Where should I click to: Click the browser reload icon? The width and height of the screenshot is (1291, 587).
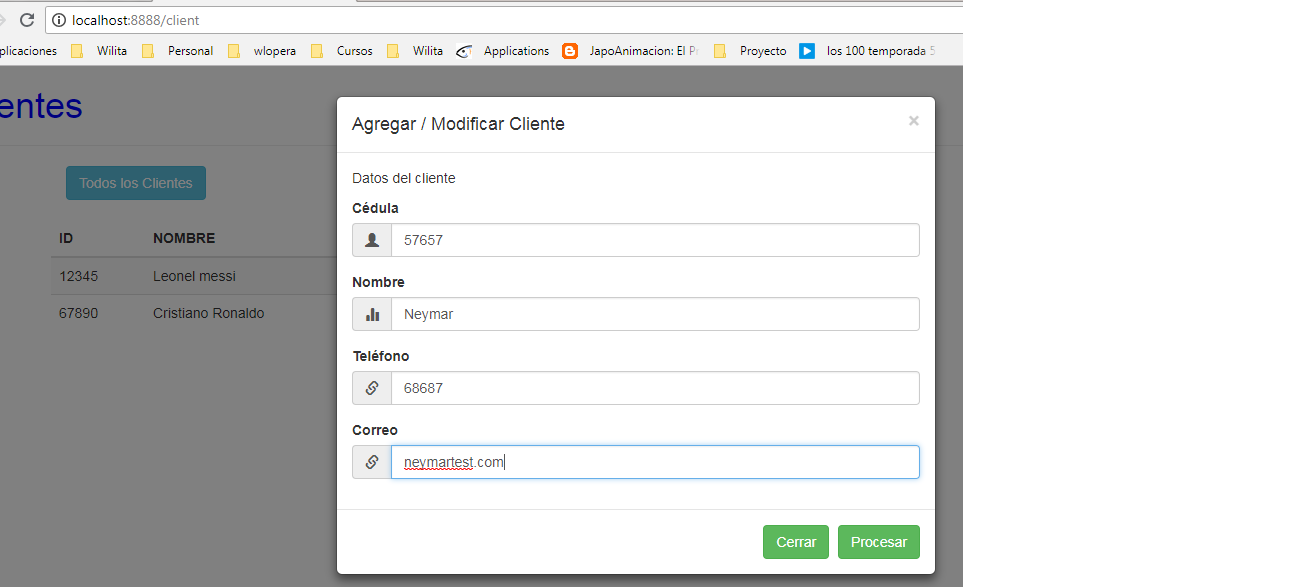pos(26,19)
